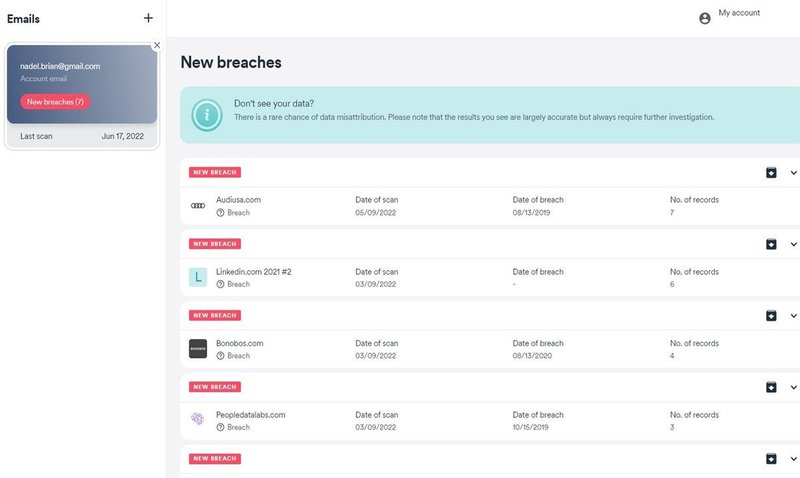The height and width of the screenshot is (478, 800).
Task: Click the Last scan date Jun 17, 2022
Action: [122, 136]
